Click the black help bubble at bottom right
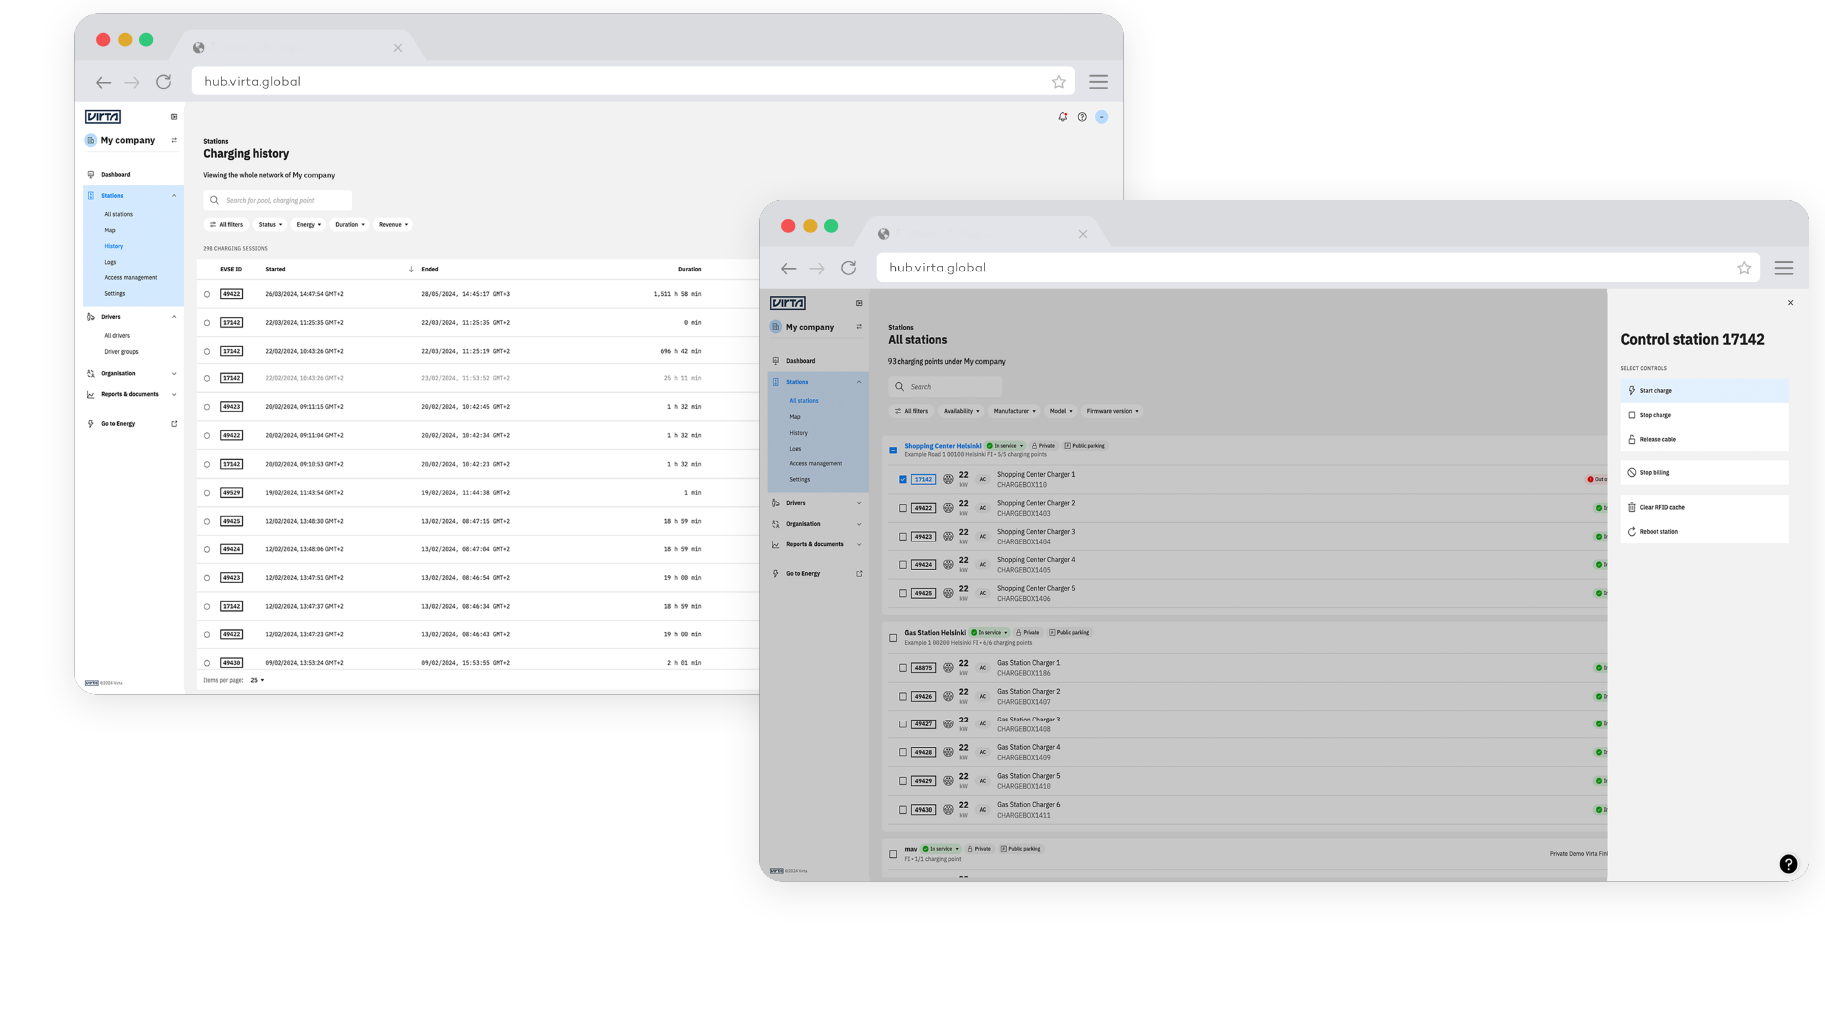 pyautogui.click(x=1788, y=864)
